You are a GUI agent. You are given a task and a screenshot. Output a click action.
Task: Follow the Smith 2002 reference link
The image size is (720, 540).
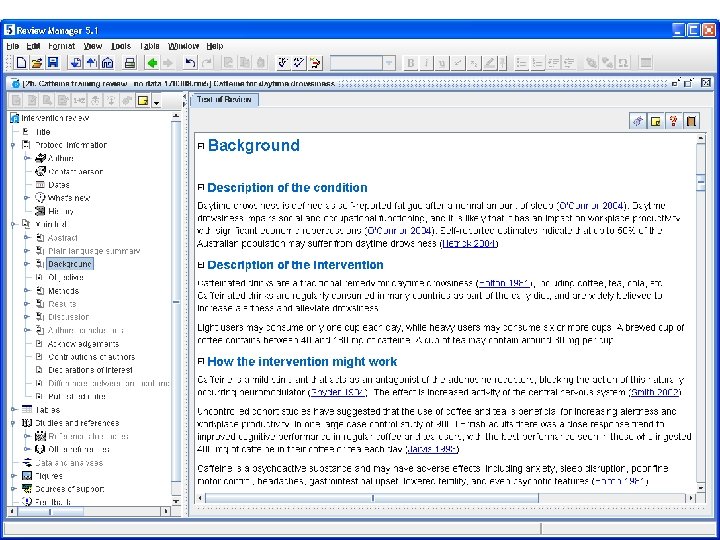655,392
